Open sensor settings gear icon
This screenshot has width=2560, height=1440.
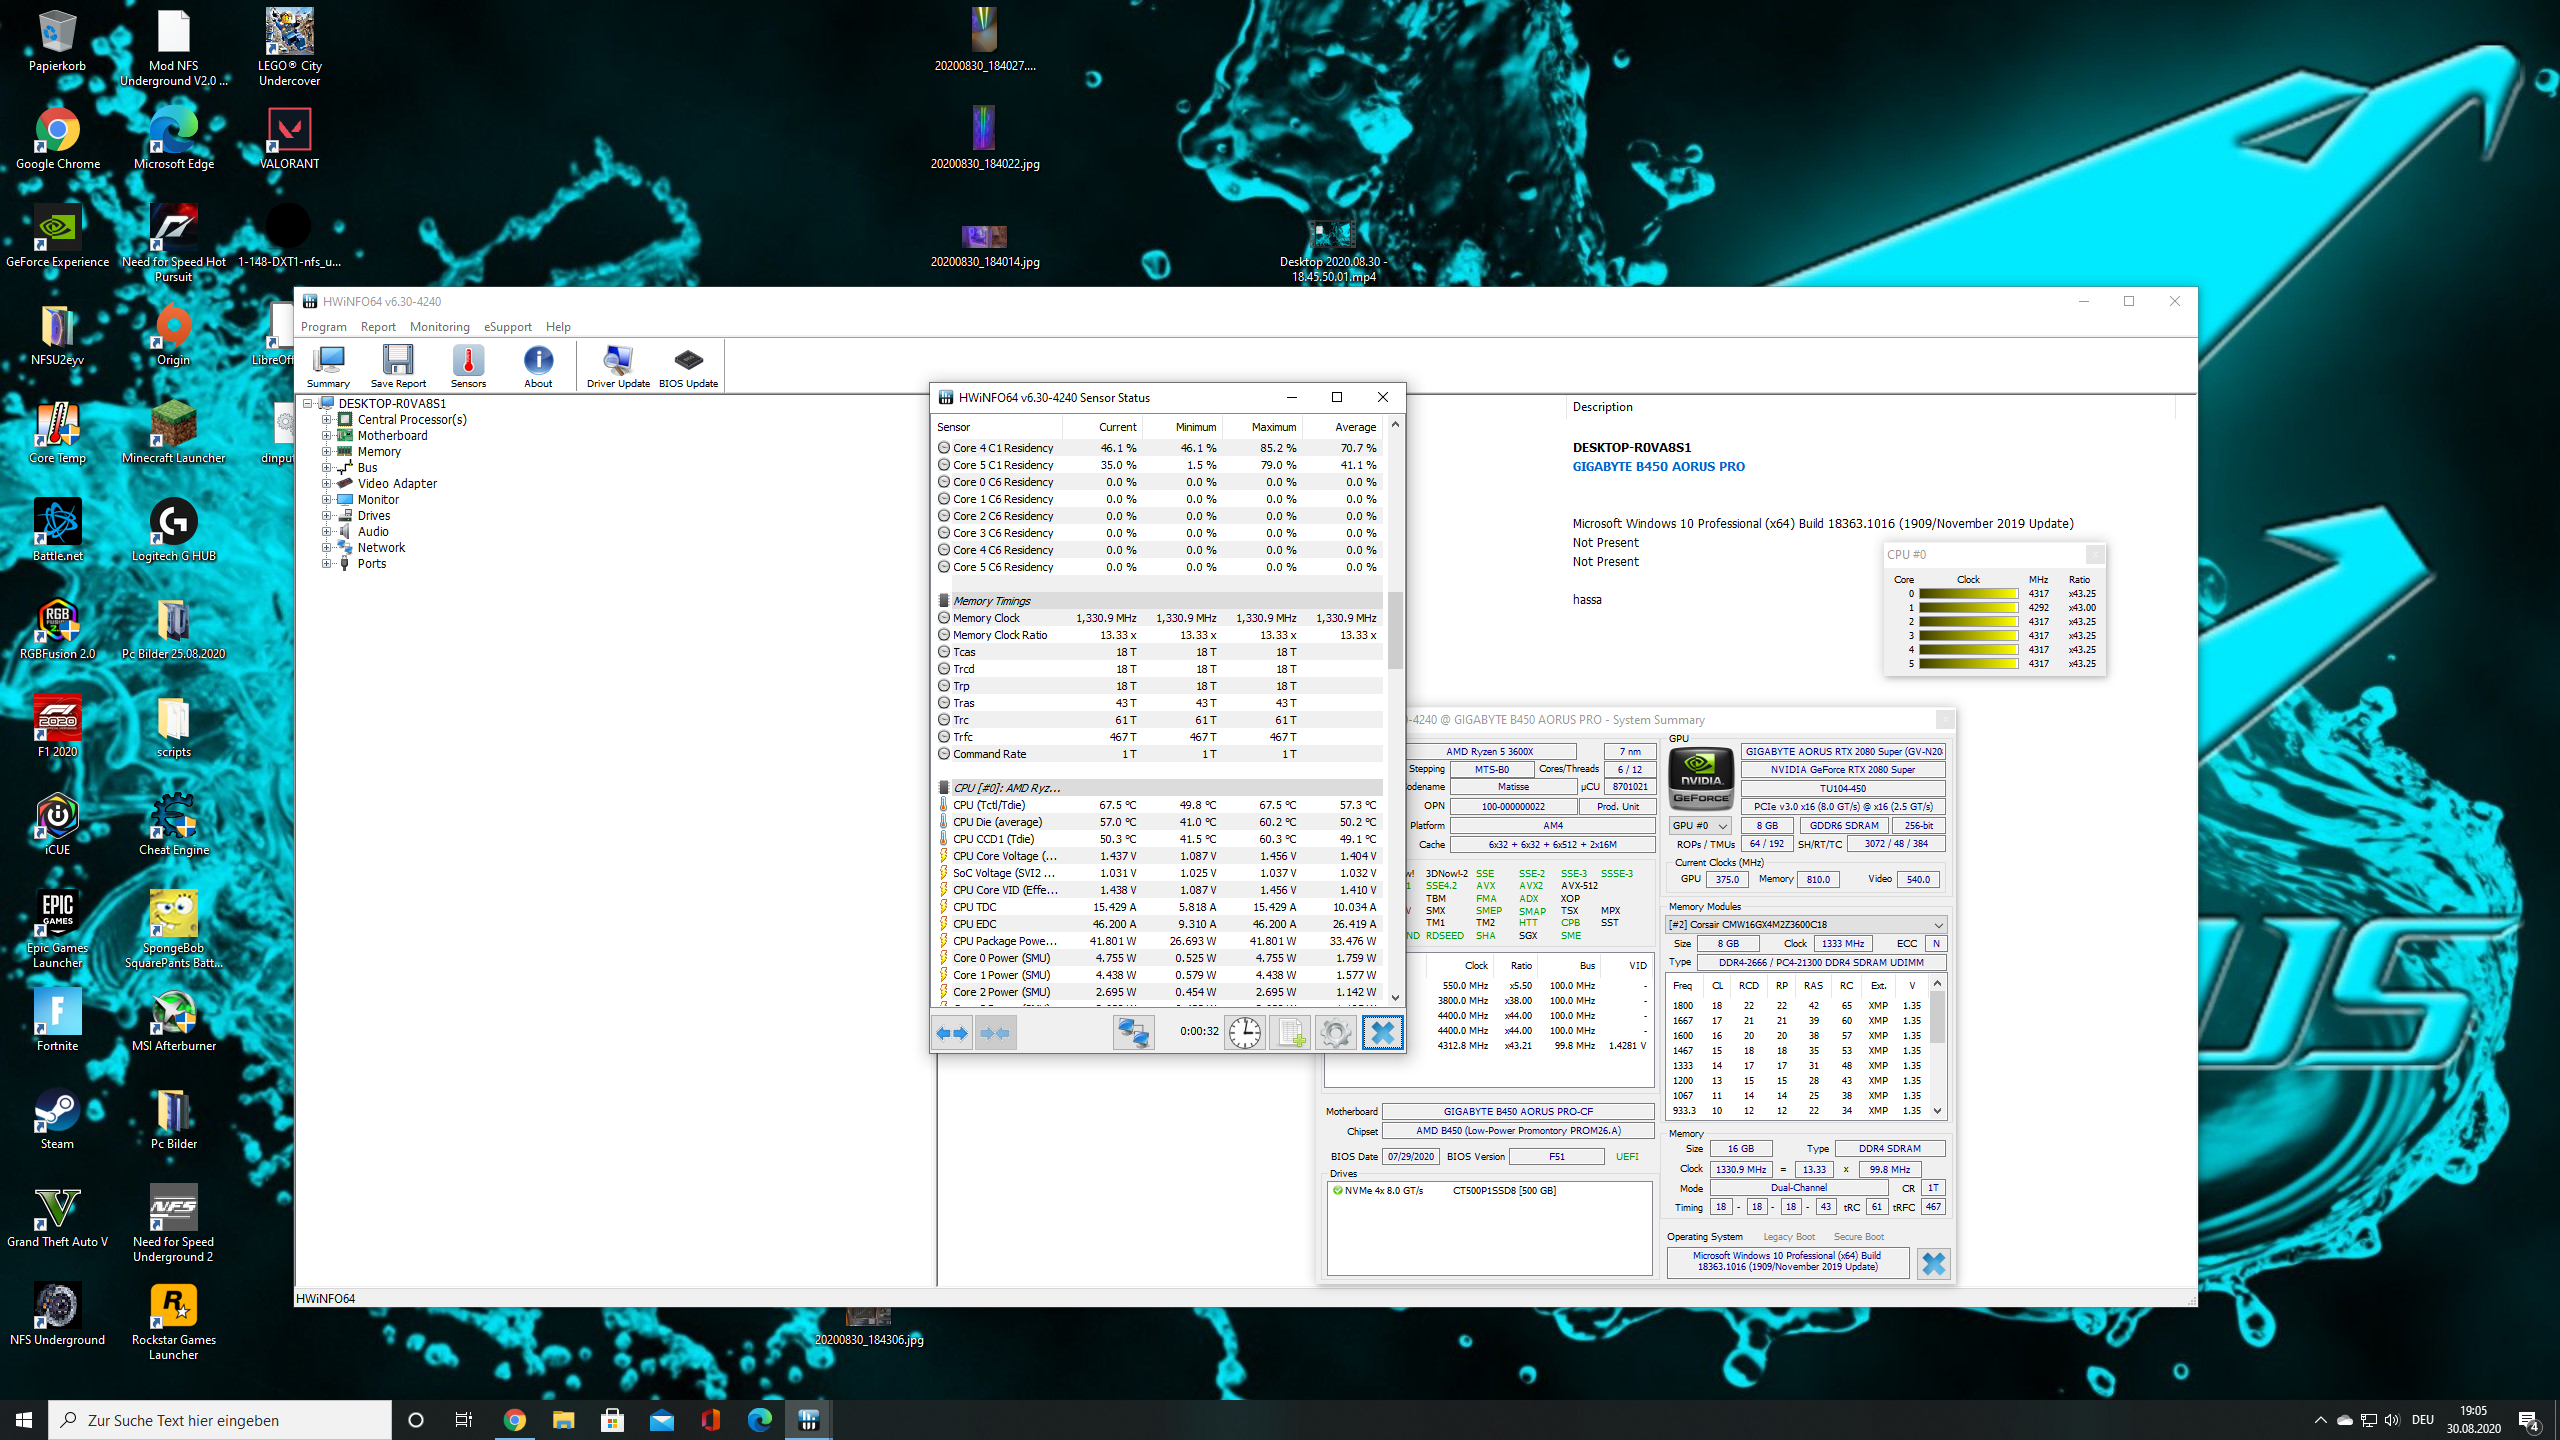point(1335,1033)
